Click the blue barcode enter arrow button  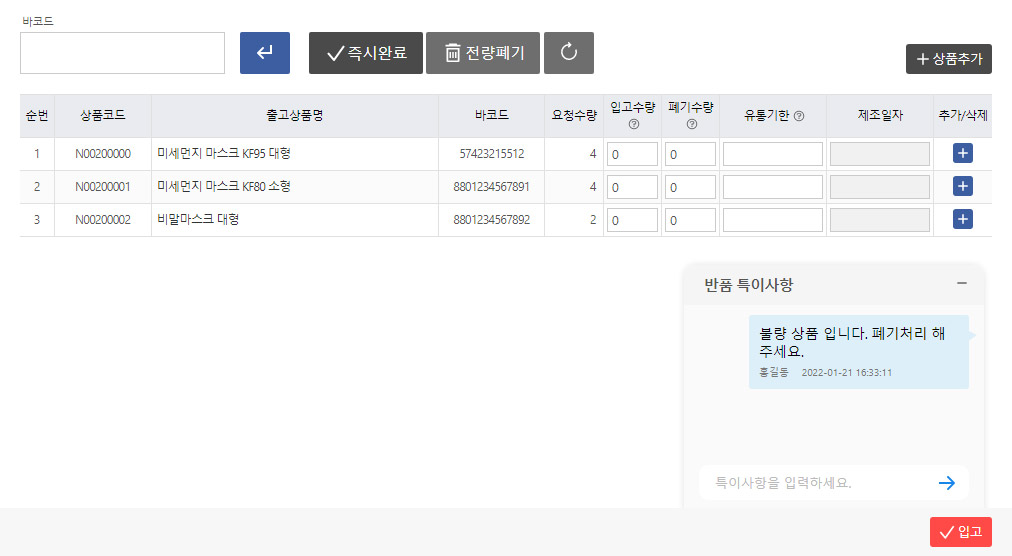point(265,53)
